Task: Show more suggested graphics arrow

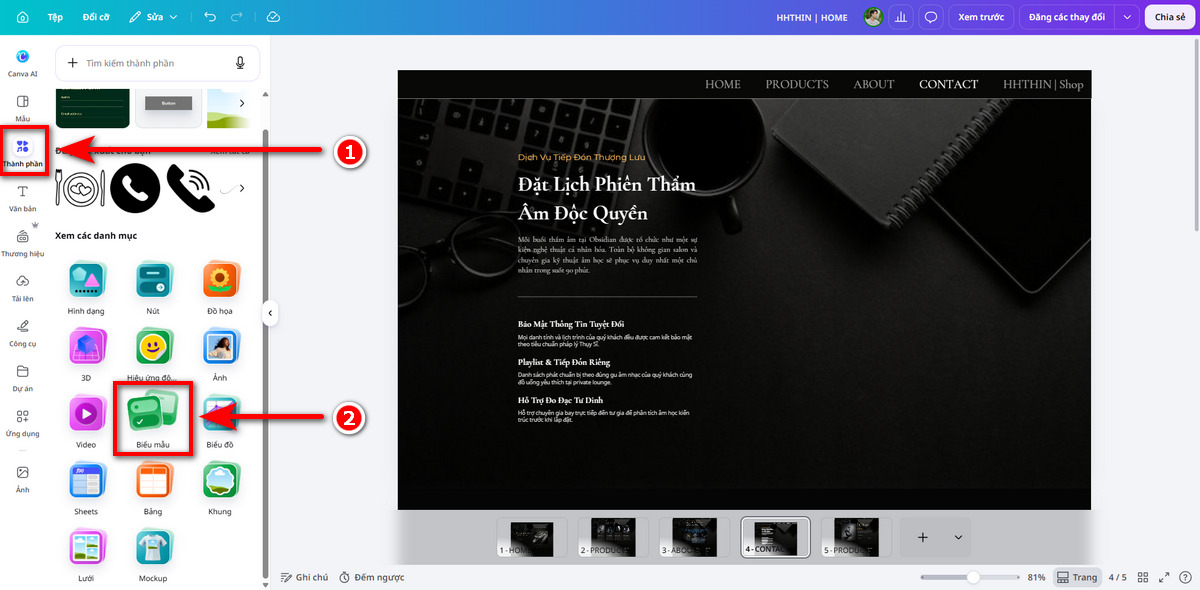Action: click(241, 188)
